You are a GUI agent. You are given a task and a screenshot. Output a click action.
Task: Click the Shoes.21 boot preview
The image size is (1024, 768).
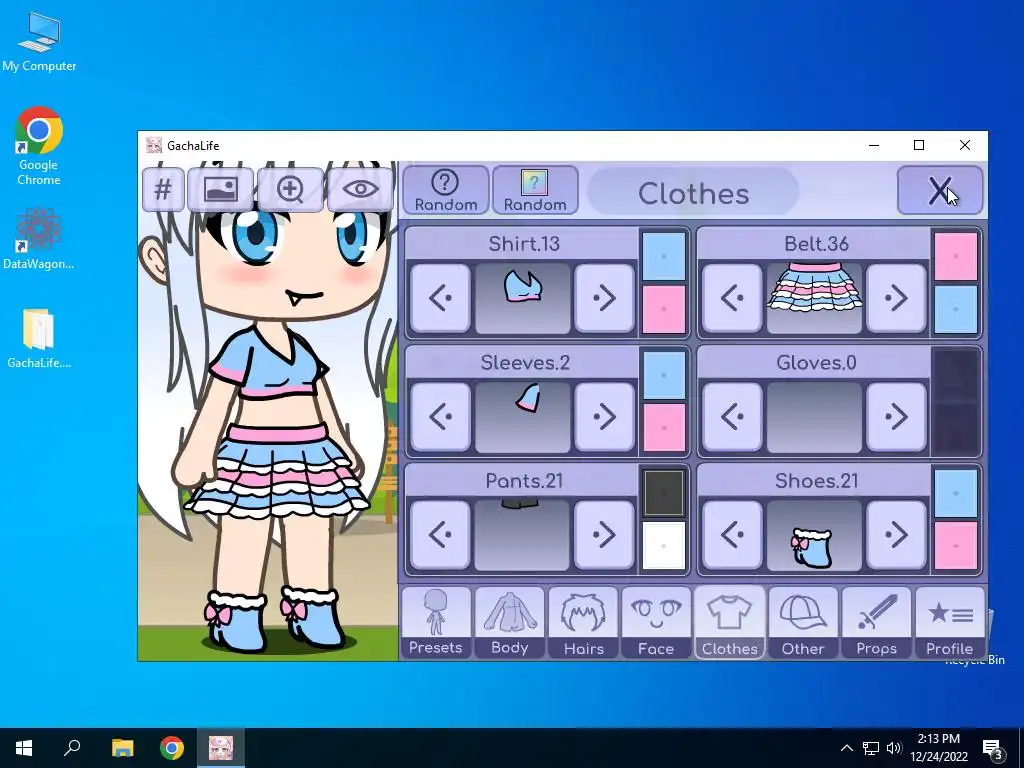coord(814,536)
